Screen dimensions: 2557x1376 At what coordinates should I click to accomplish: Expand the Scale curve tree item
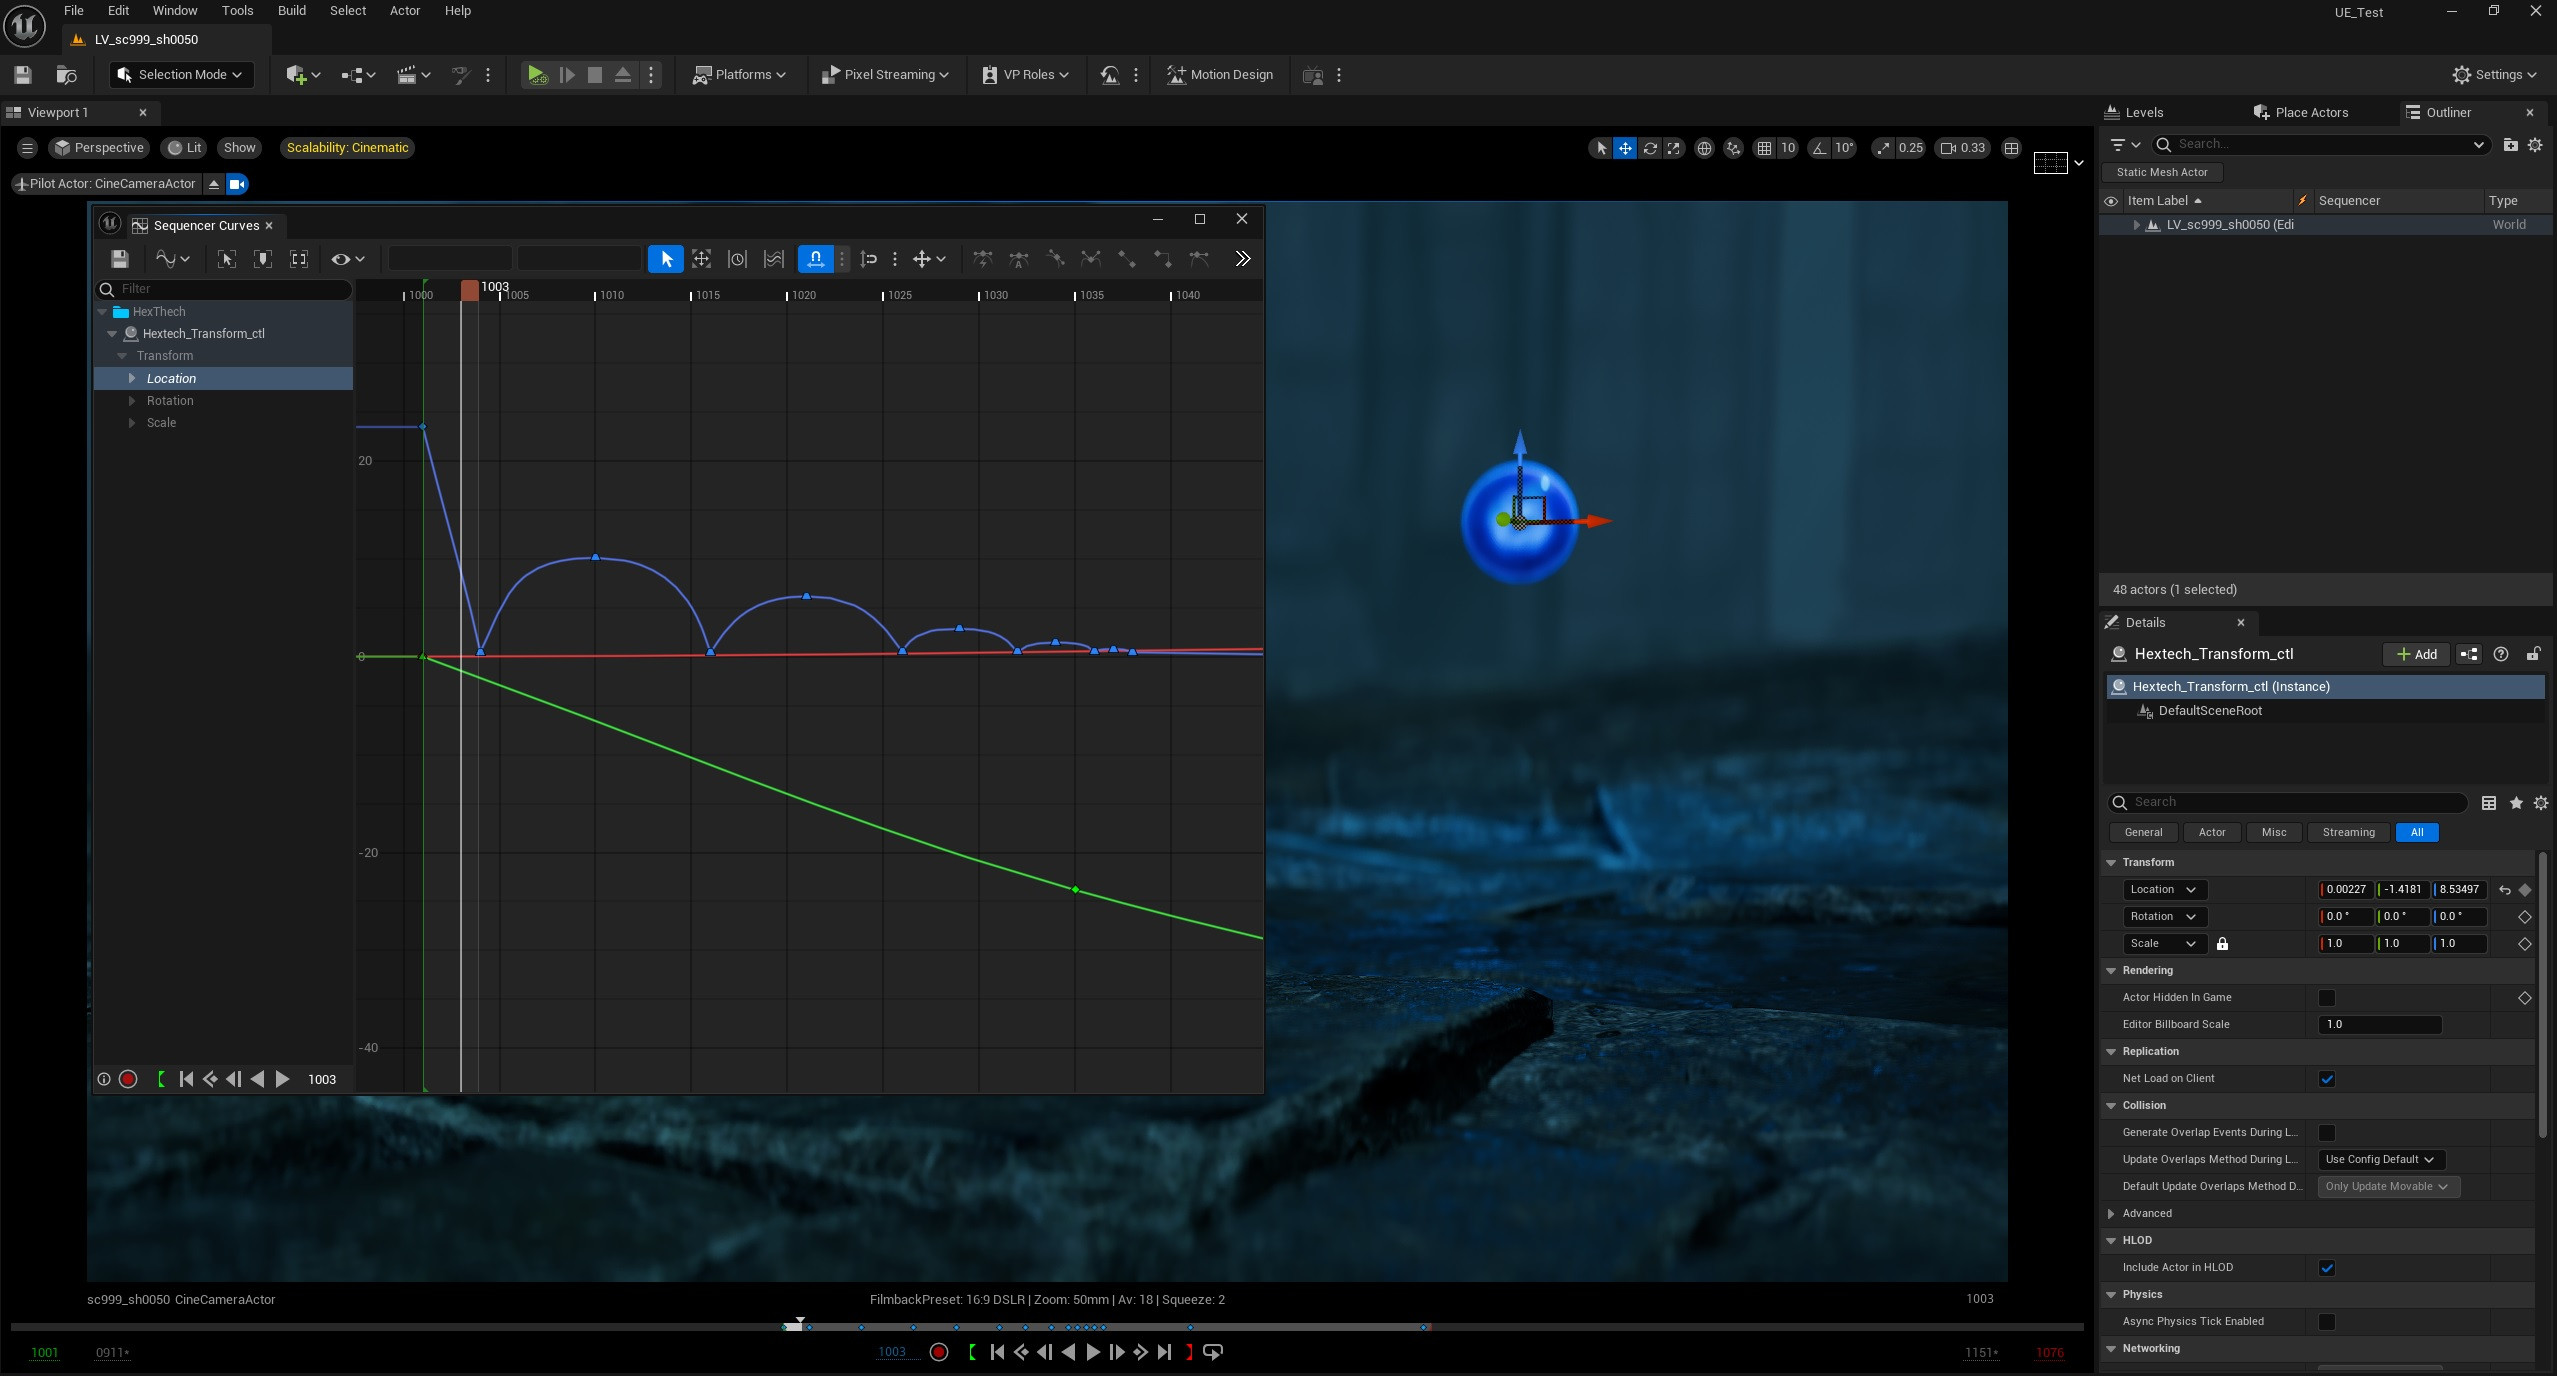point(132,423)
